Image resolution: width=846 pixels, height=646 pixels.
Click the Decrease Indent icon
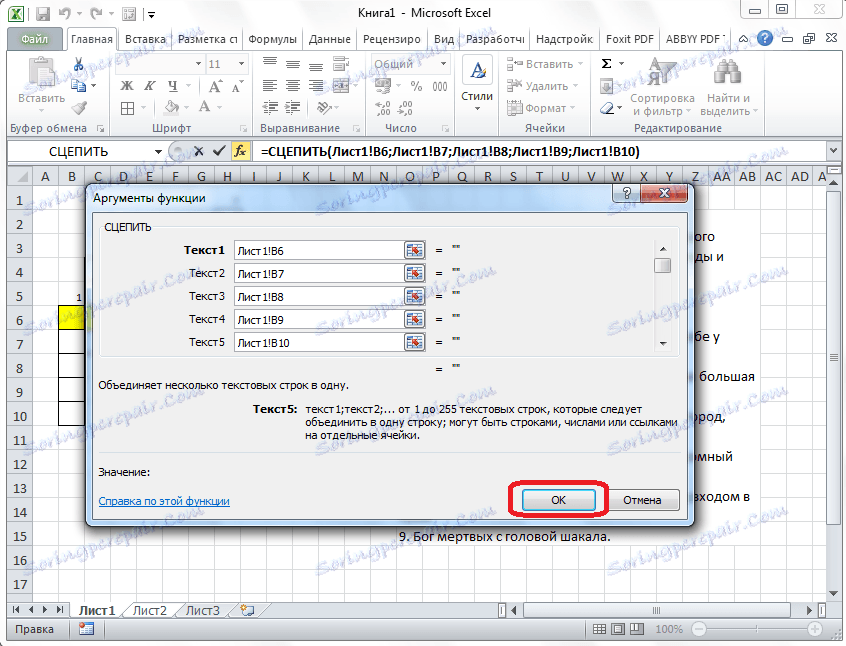click(270, 108)
